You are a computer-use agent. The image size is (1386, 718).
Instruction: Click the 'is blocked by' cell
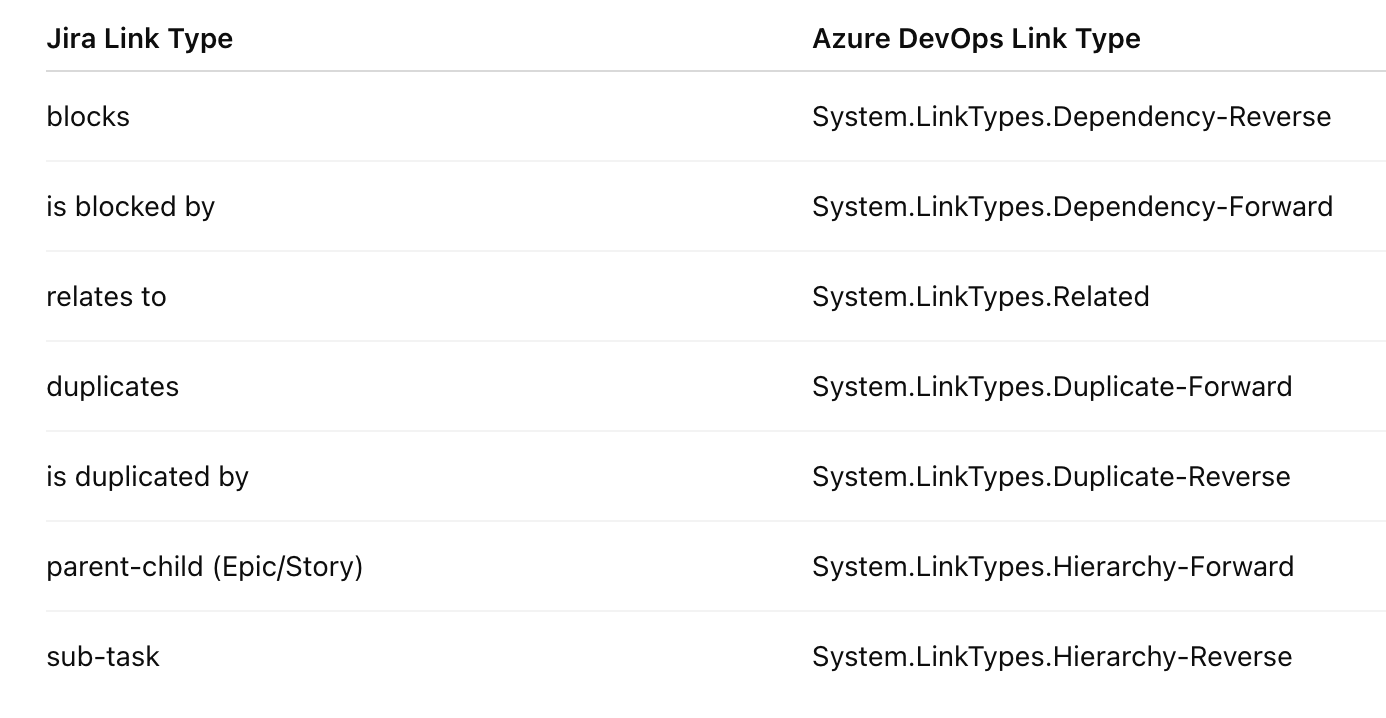pos(130,207)
